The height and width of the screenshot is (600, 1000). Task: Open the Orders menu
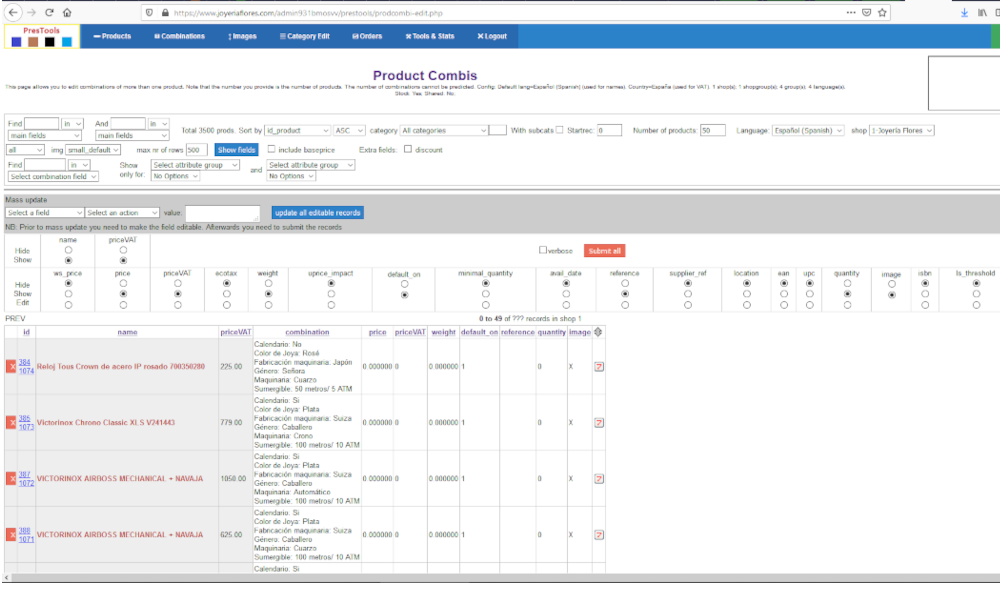click(x=367, y=36)
